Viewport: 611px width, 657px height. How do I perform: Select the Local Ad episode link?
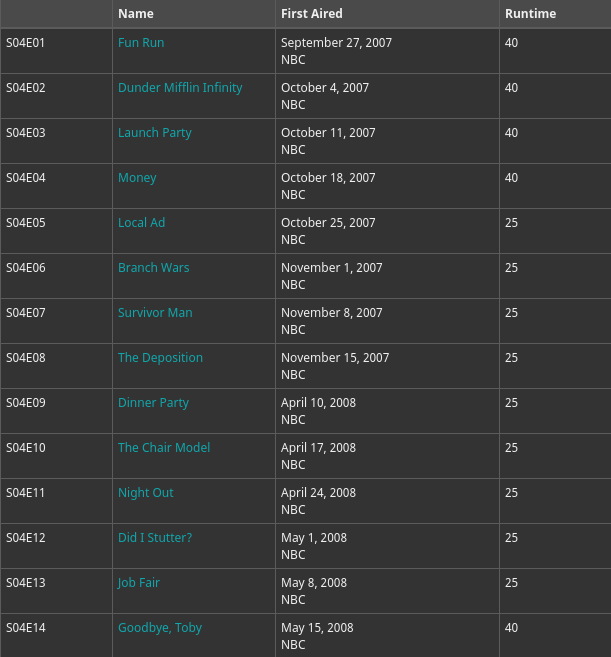(x=141, y=223)
